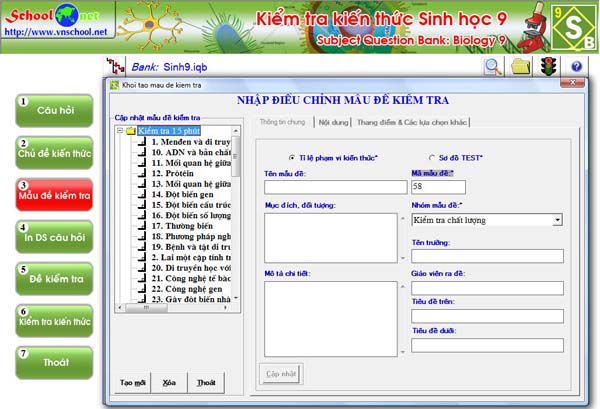Click Cập nhật button
The image size is (600, 409).
point(281,374)
